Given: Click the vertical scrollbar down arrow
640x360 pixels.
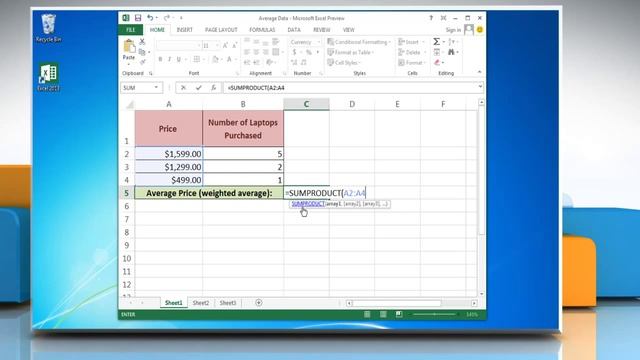Looking at the screenshot, I should 482,294.
